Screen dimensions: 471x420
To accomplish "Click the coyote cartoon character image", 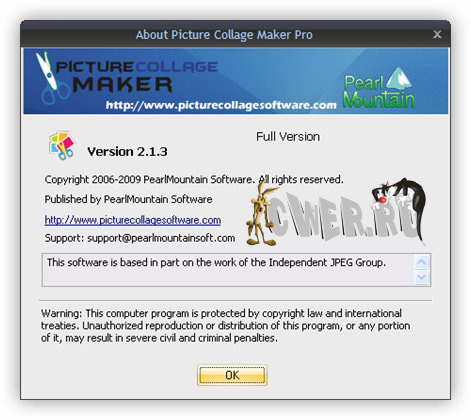I will [x=262, y=213].
